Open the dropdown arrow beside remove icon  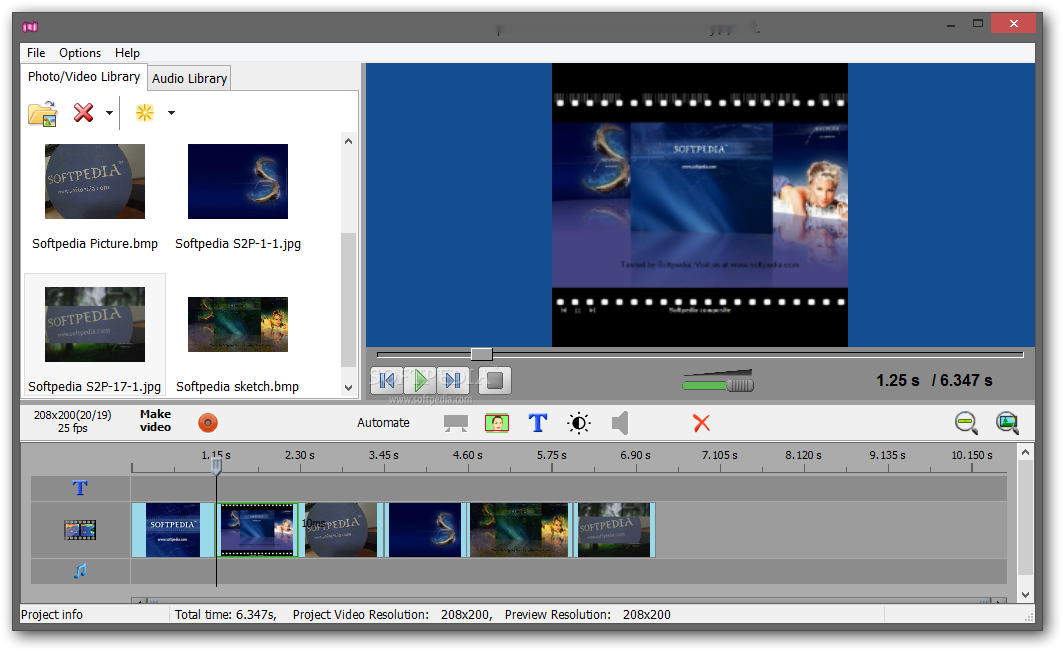pyautogui.click(x=109, y=114)
